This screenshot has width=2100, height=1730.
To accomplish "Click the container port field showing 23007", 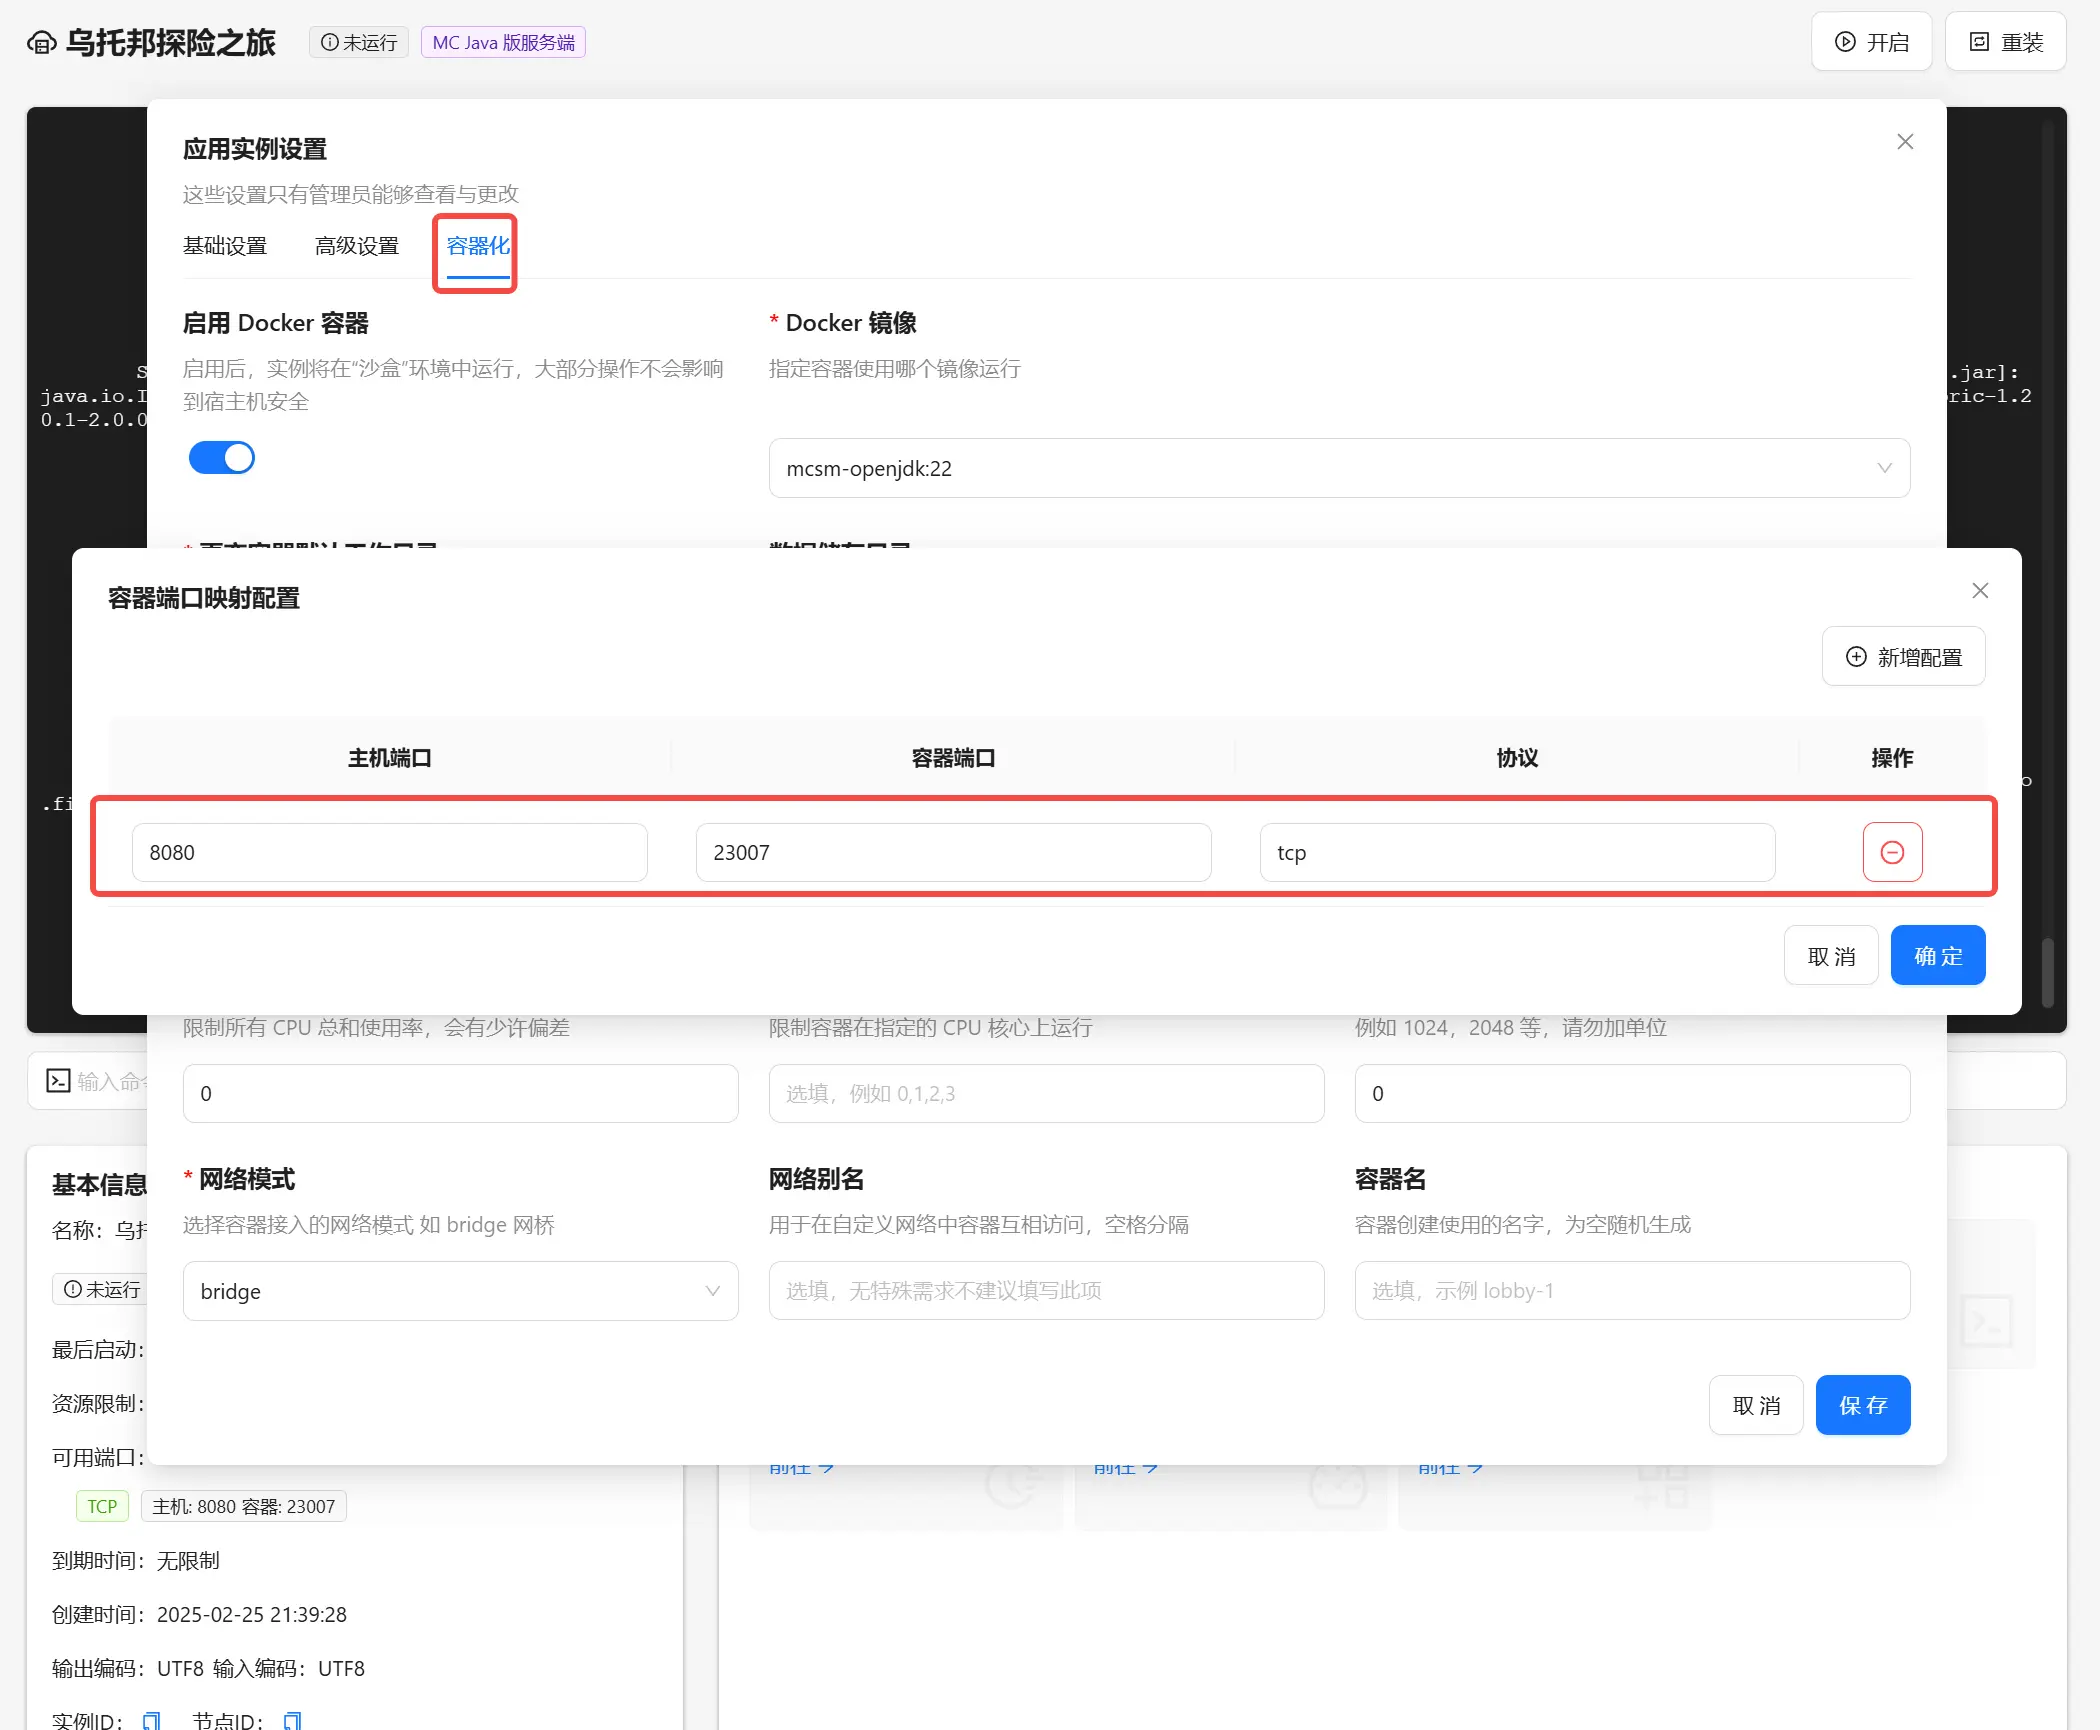I will [953, 853].
